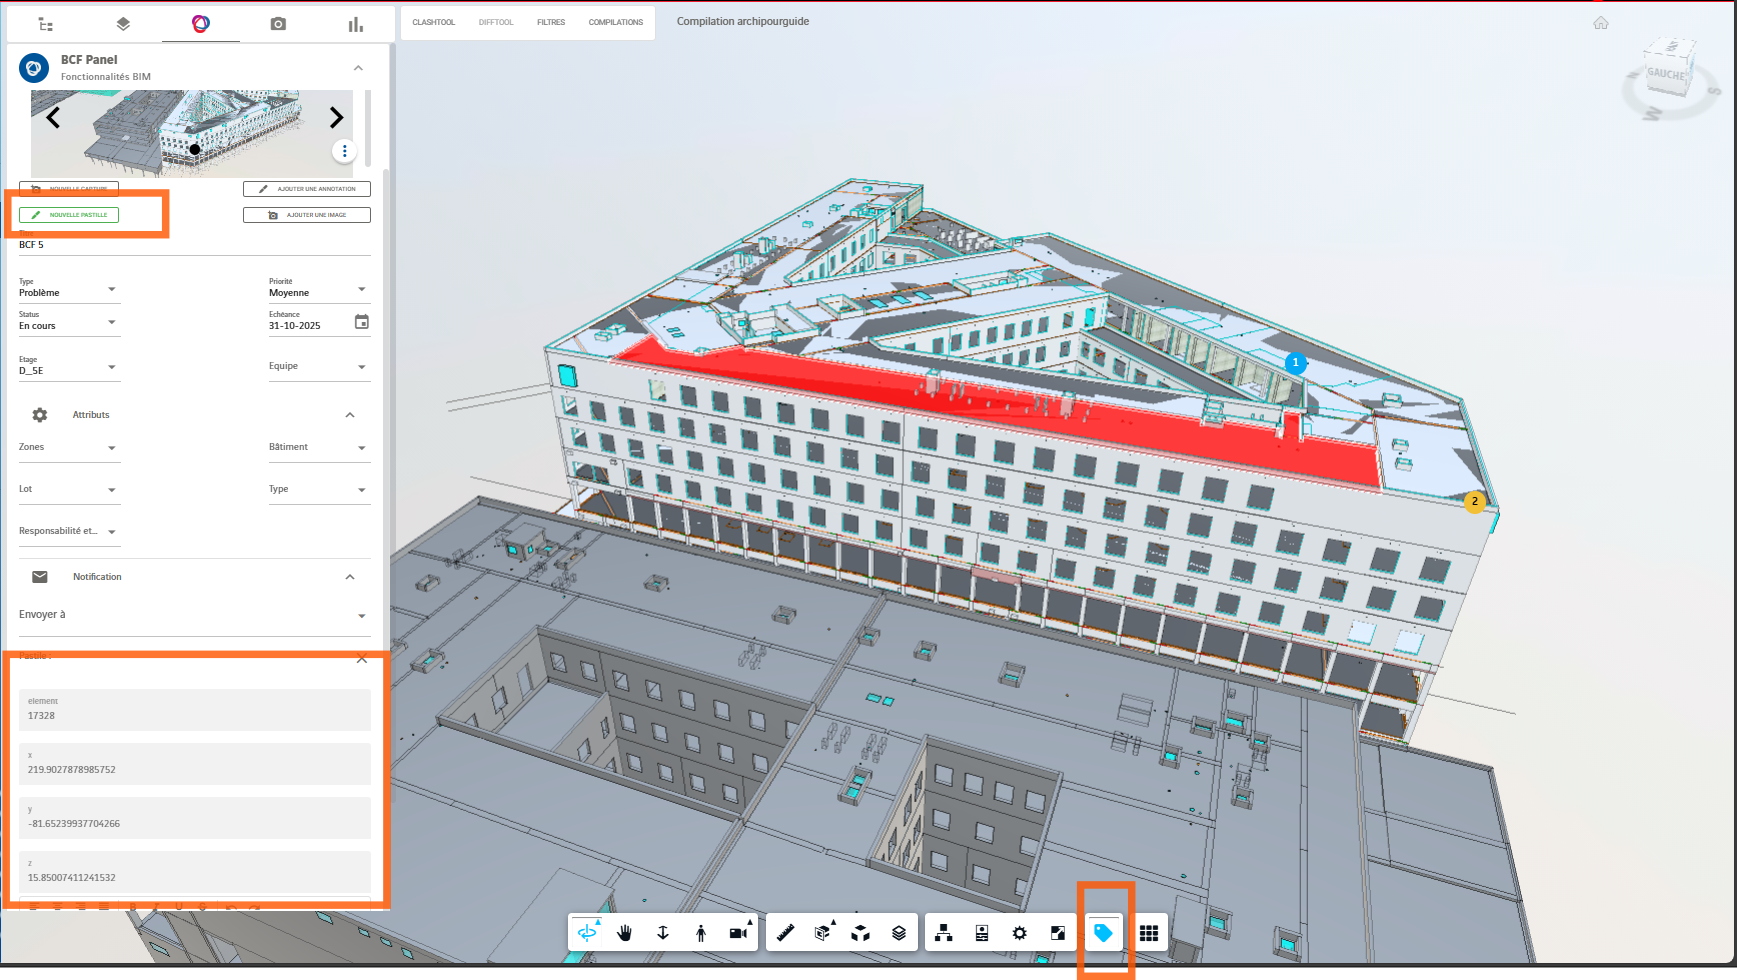Image resolution: width=1737 pixels, height=980 pixels.
Task: Switch to first-person walk mode
Action: [x=701, y=933]
